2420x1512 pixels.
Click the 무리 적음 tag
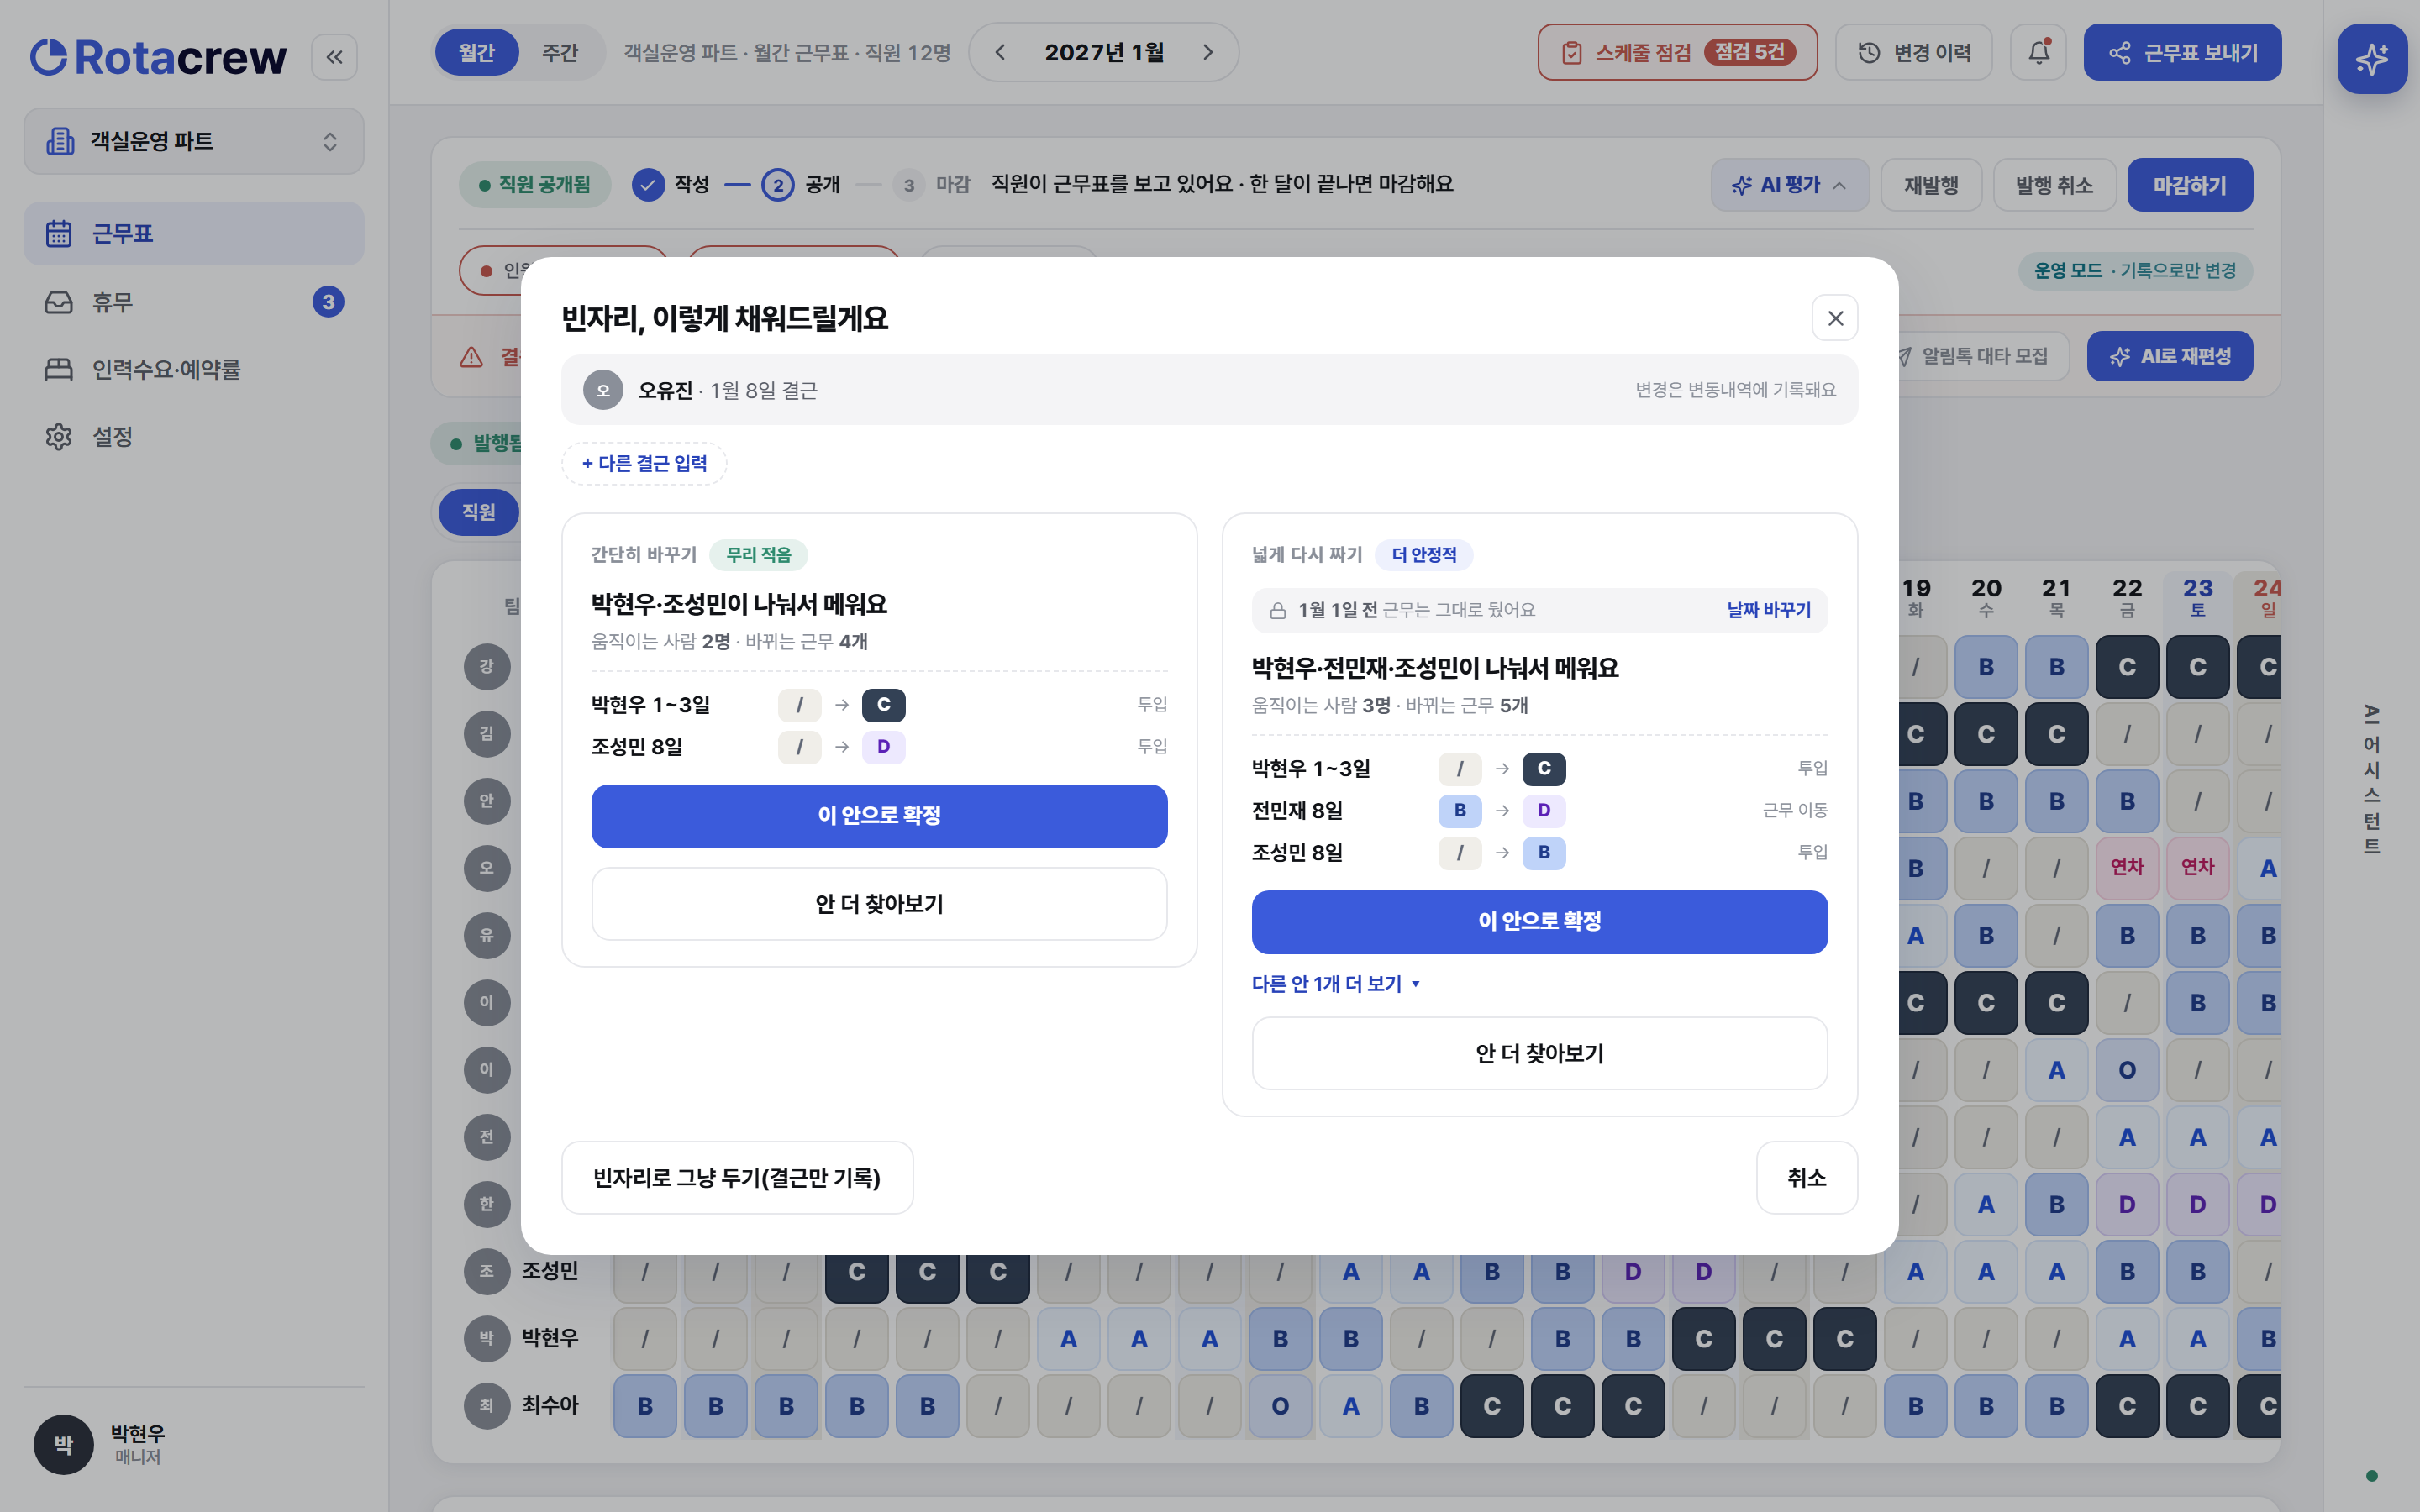click(758, 554)
